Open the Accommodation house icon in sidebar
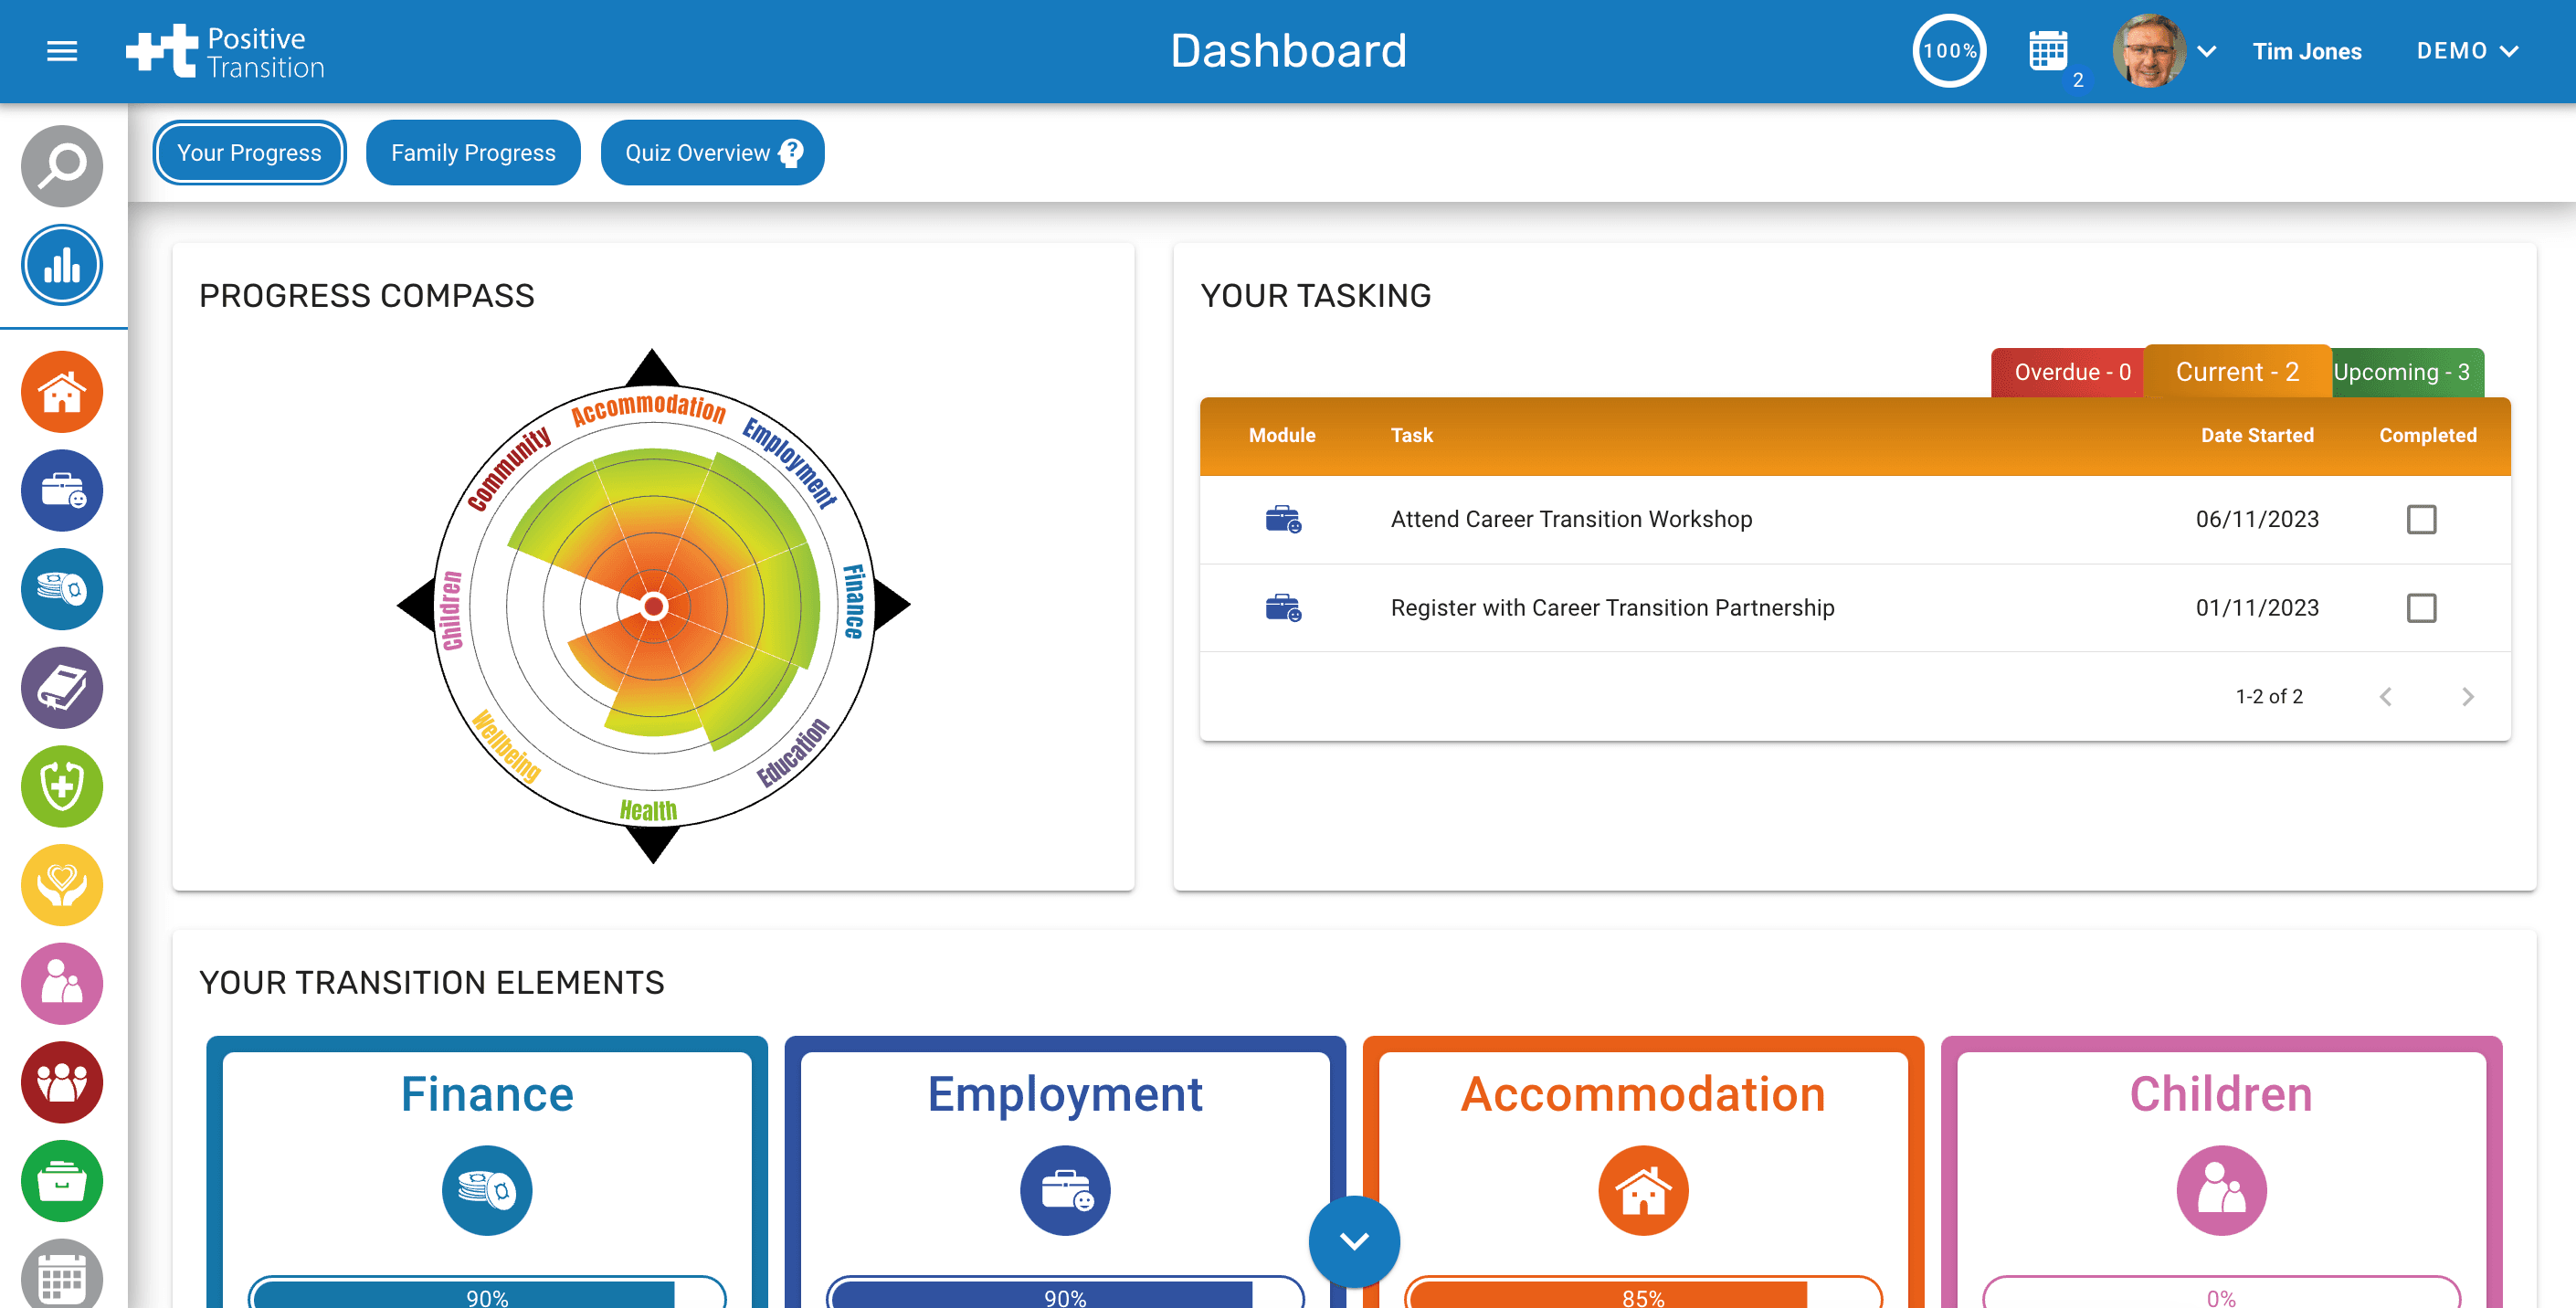 click(62, 392)
